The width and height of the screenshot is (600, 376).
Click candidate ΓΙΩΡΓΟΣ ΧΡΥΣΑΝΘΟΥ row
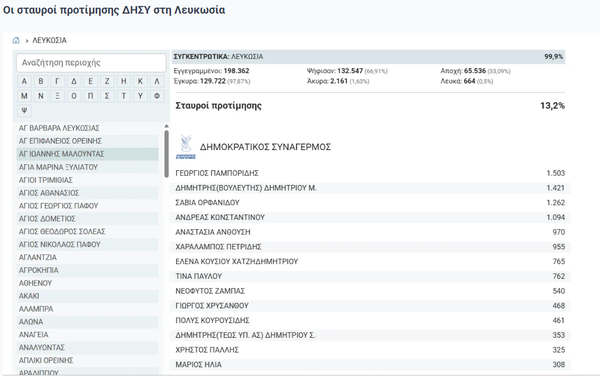[x=370, y=306]
